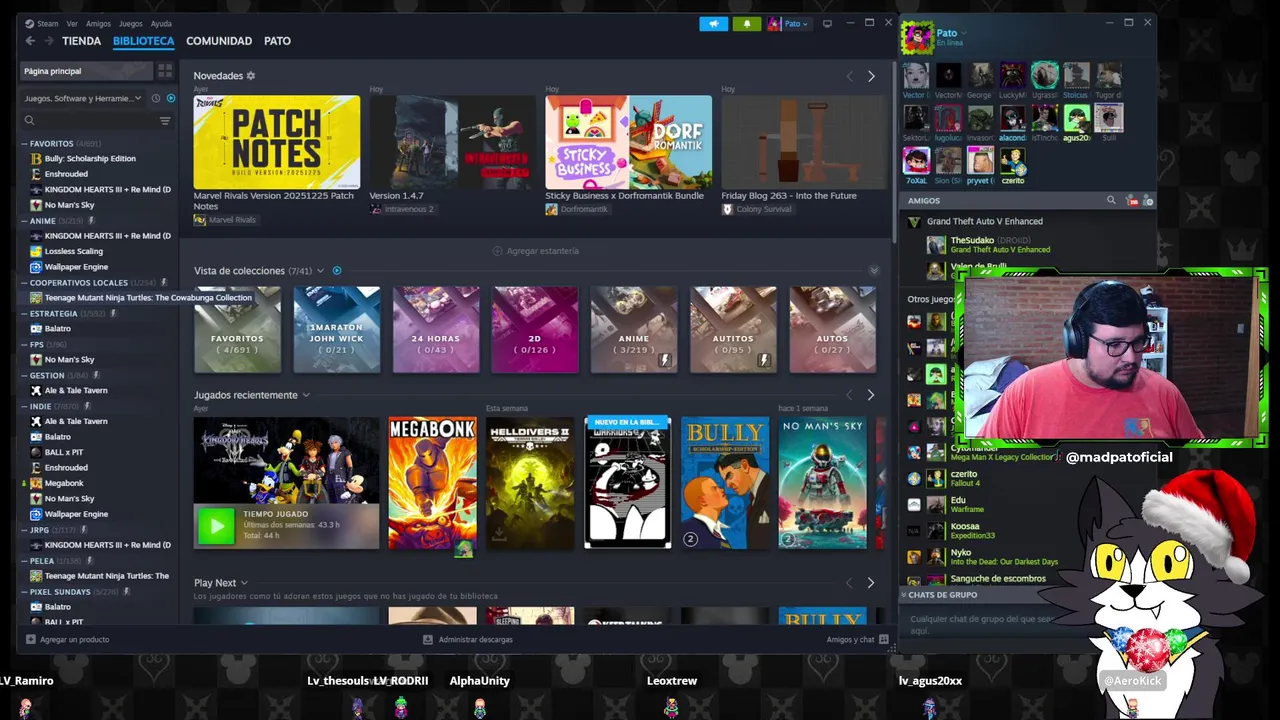Open the Ver menu

coord(72,24)
